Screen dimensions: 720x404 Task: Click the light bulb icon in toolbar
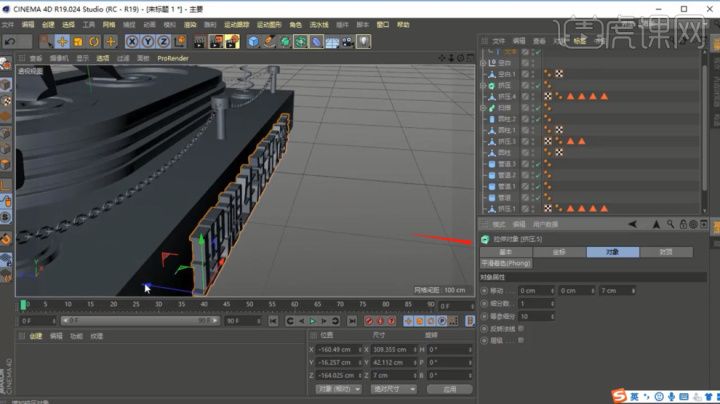pyautogui.click(x=364, y=41)
